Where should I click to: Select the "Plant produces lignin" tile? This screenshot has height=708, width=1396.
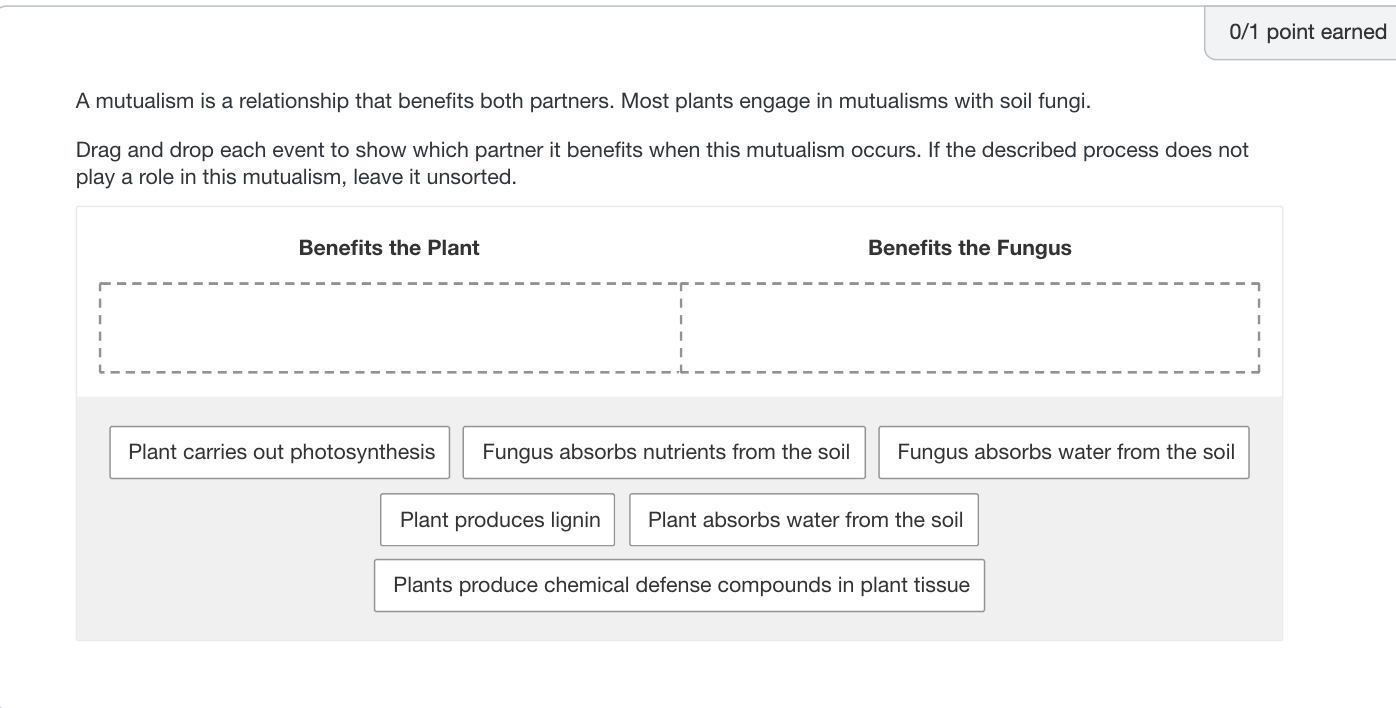coord(497,519)
